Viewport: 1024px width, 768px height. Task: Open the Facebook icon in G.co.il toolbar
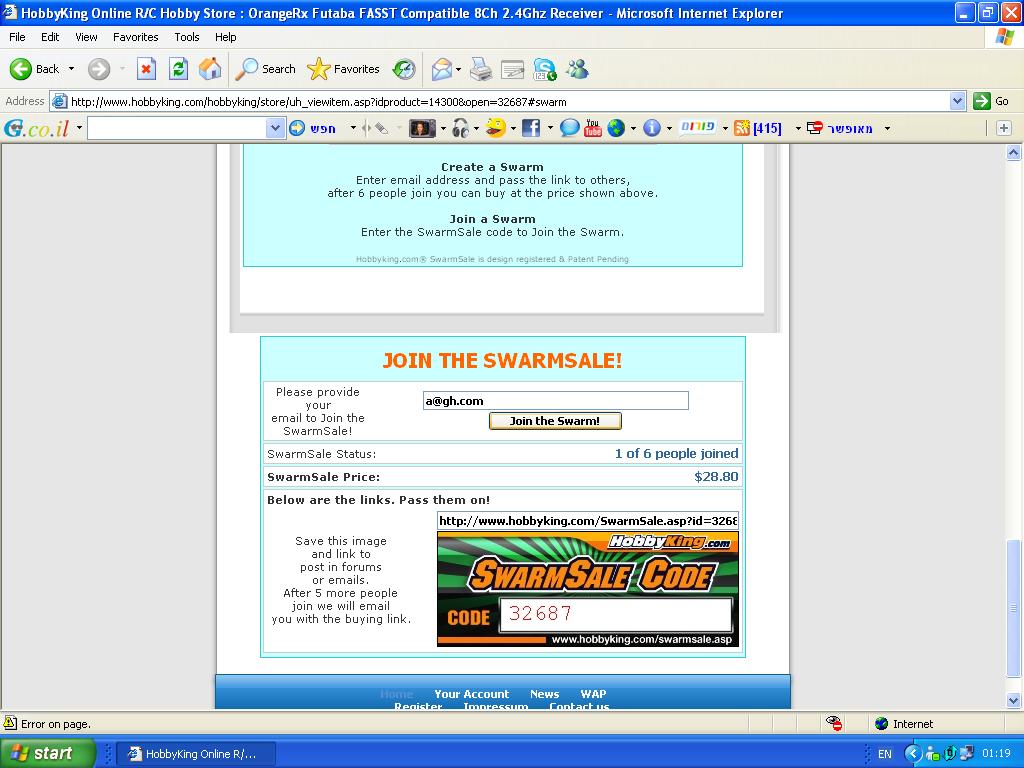pyautogui.click(x=531, y=128)
